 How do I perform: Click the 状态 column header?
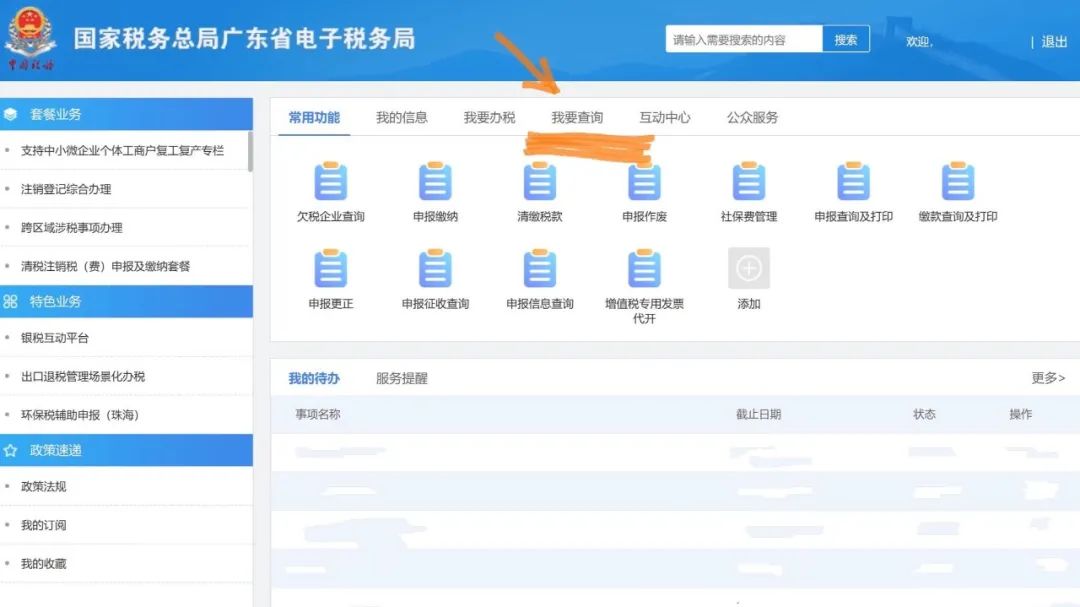(924, 414)
